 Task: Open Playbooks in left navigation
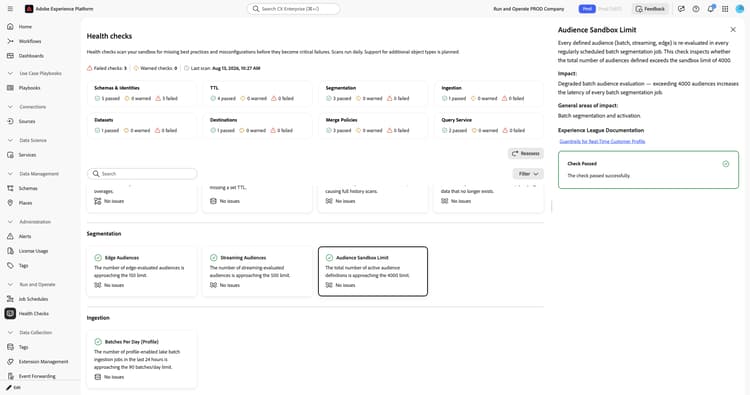[29, 88]
